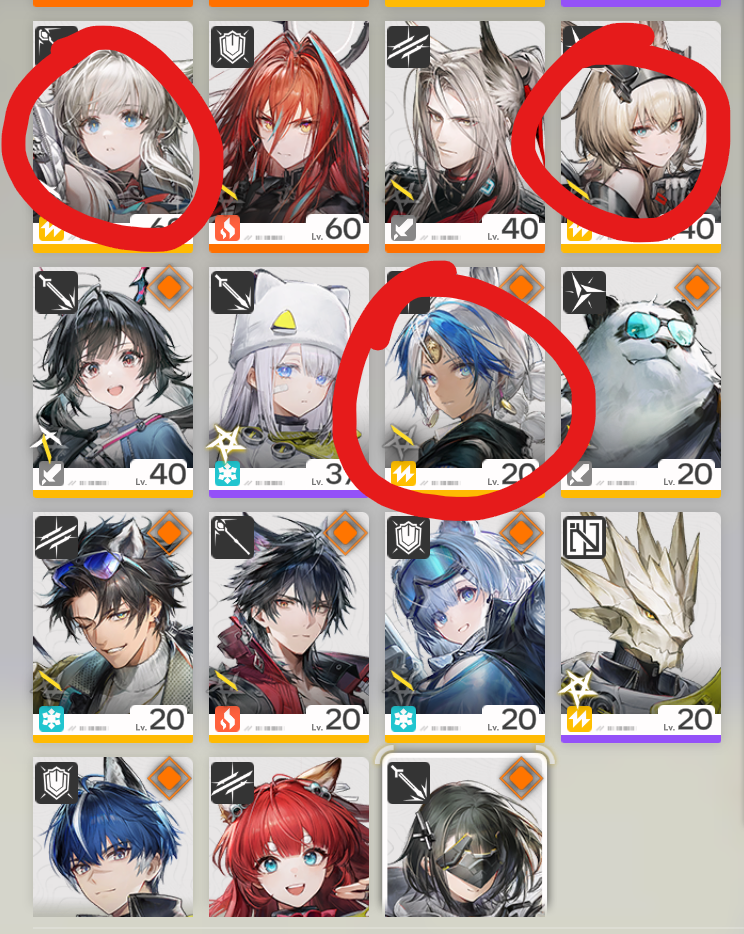Click sword class icon on black-haired red-eyed girl card
Image resolution: width=744 pixels, height=934 pixels.
(x=56, y=292)
